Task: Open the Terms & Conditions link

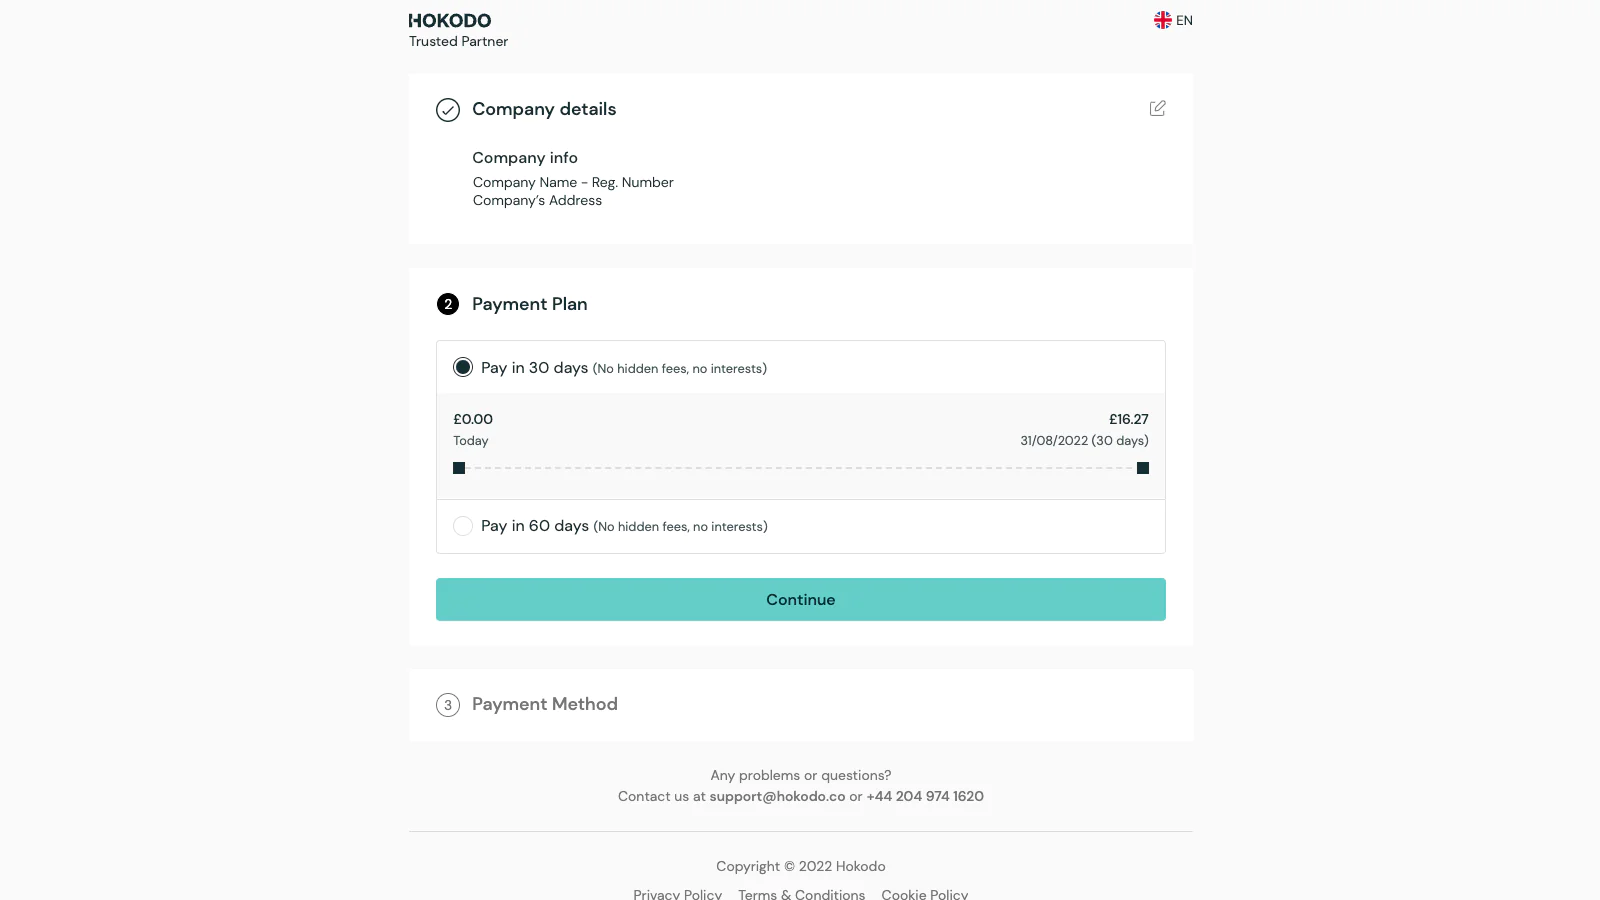Action: (801, 894)
